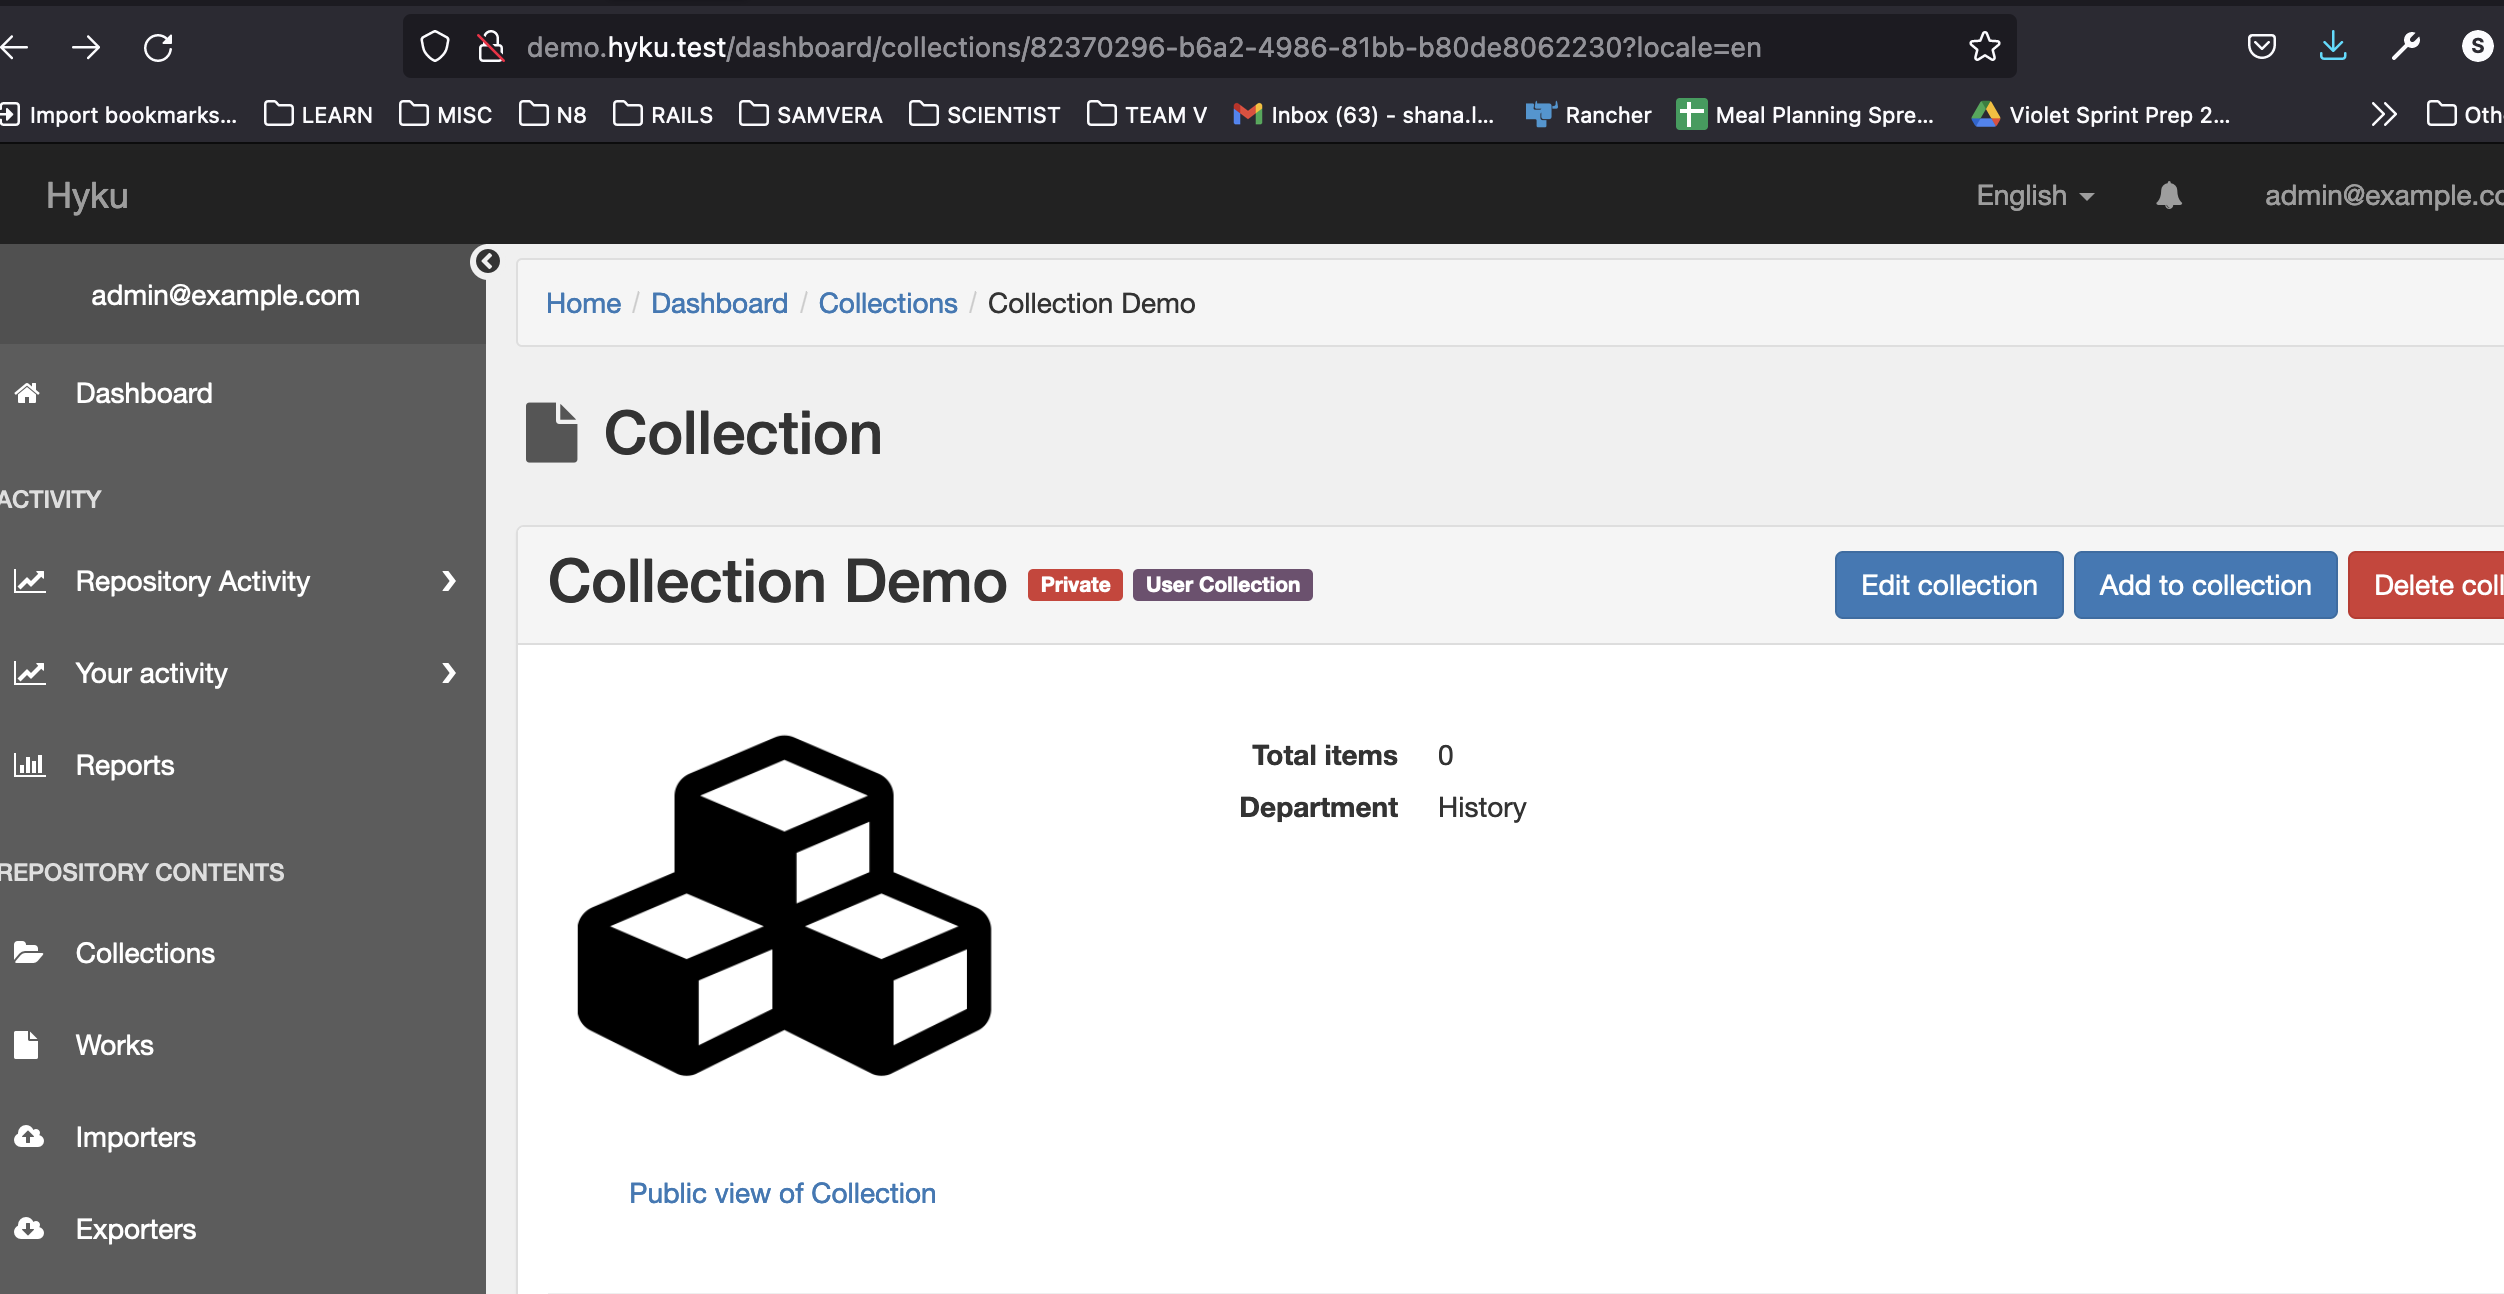Viewport: 2504px width, 1294px height.
Task: Click the Exporters cloud download icon
Action: click(x=29, y=1229)
